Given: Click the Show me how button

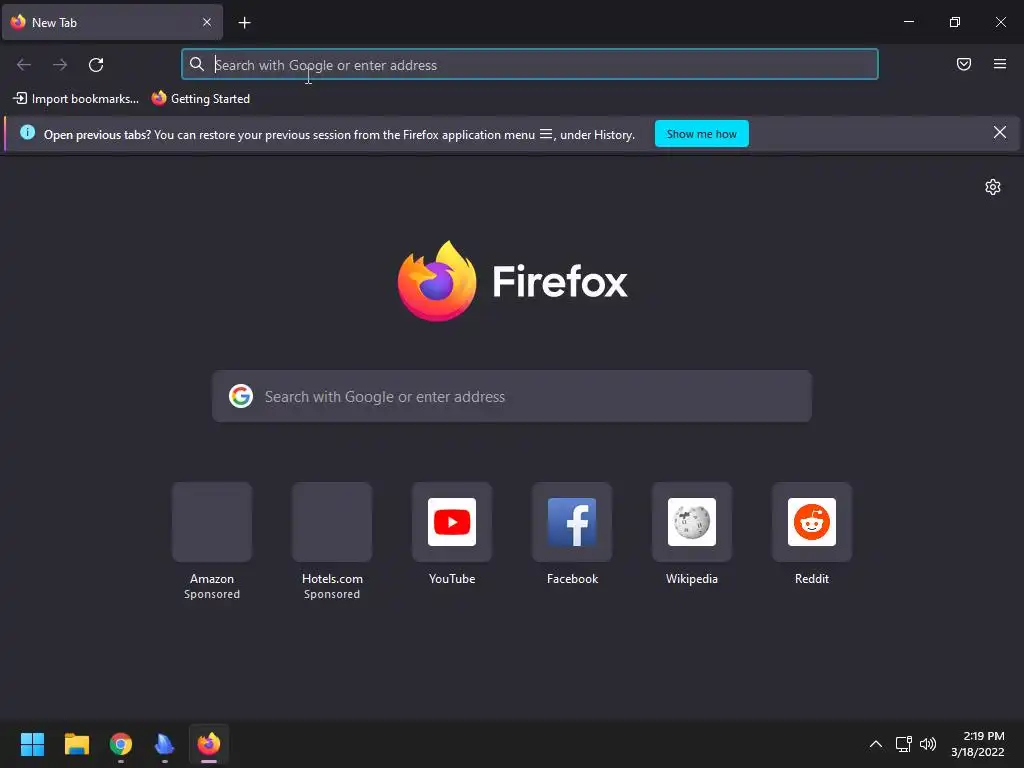Looking at the screenshot, I should [x=701, y=134].
